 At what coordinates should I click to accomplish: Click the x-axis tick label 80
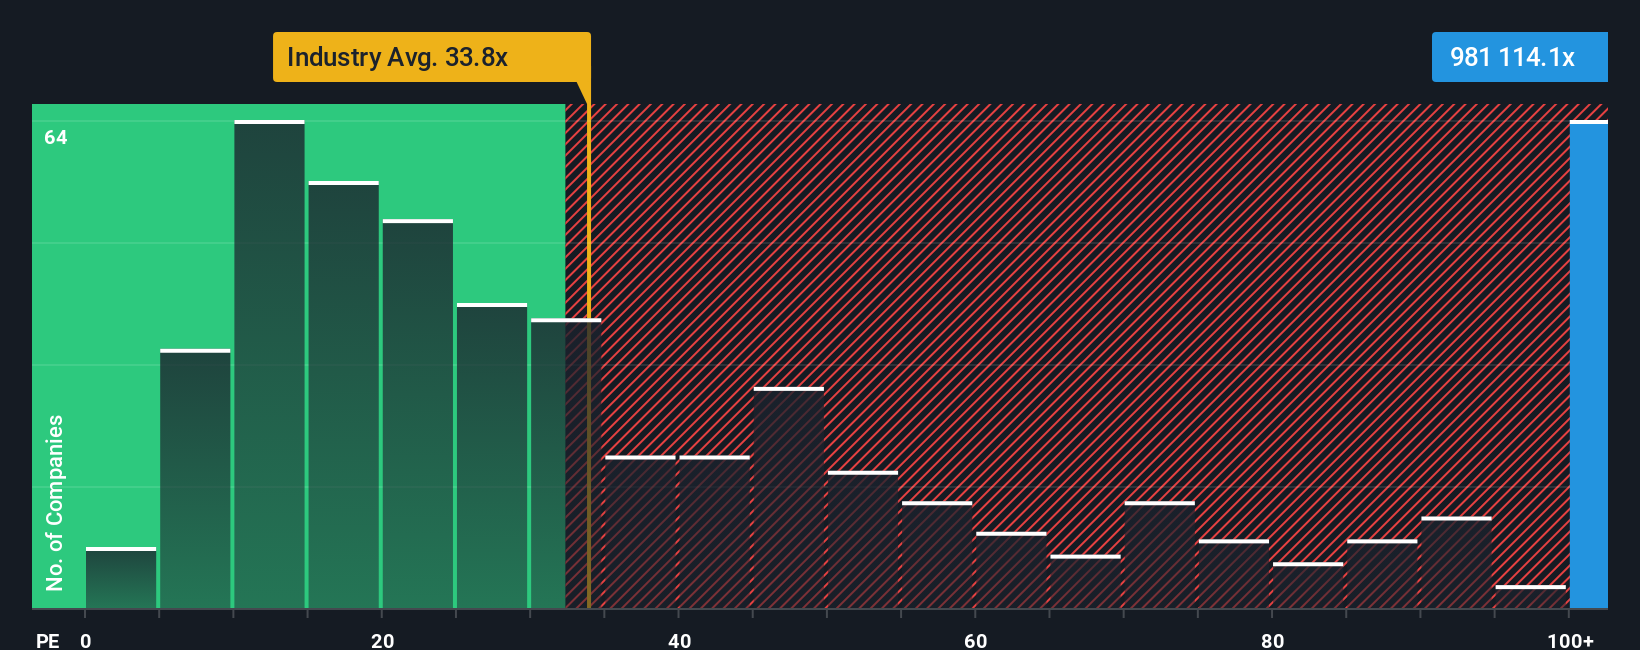1272,640
